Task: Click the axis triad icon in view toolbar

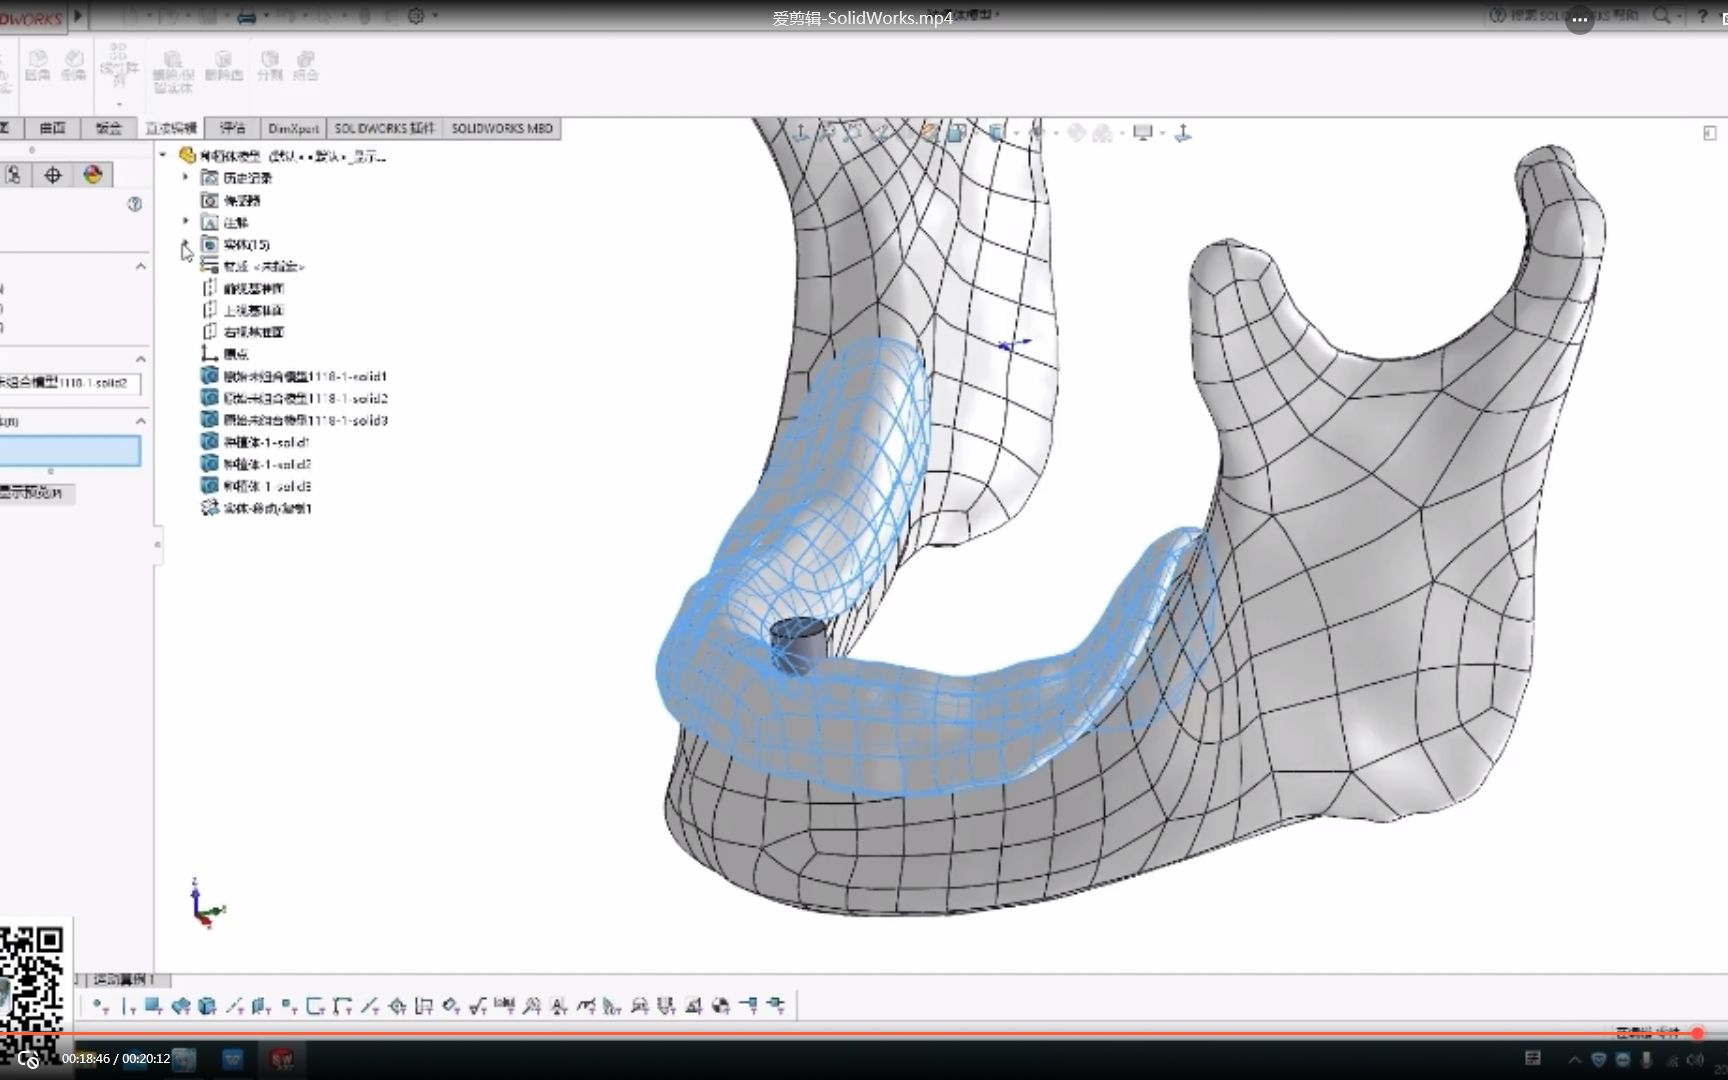Action: click(1183, 132)
